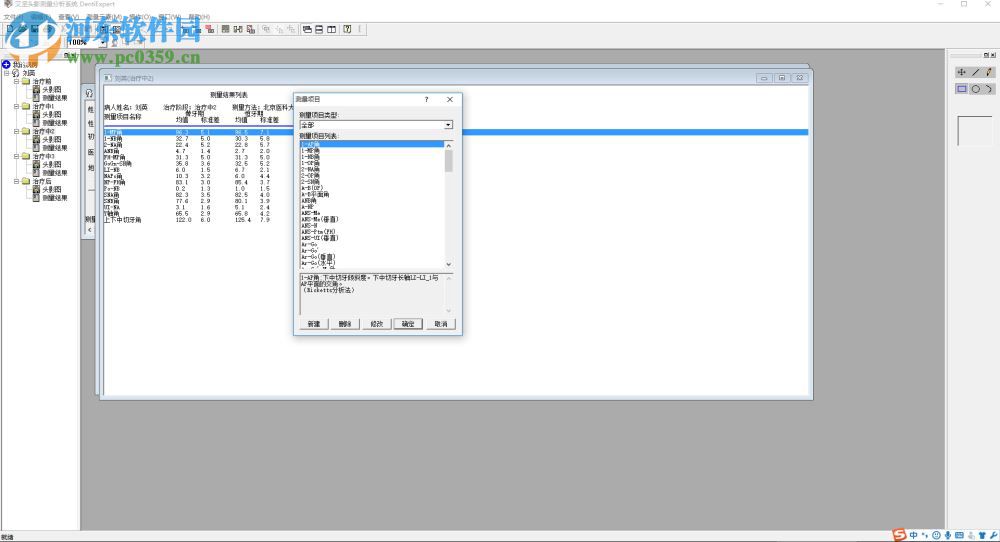
Task: Click the cascade windows toolbar icon
Action: coord(307,29)
